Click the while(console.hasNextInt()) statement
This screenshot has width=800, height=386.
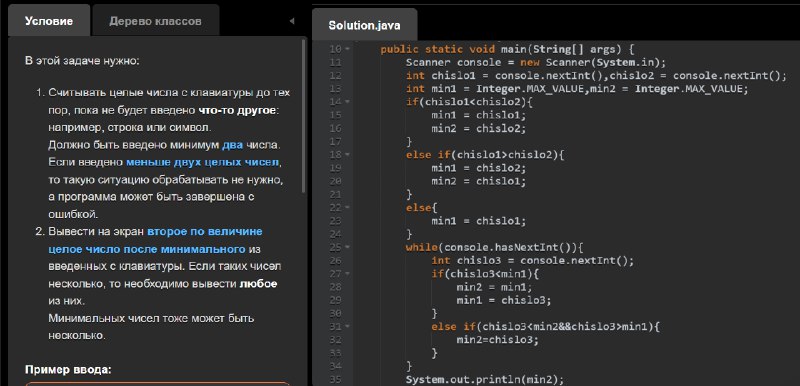(x=494, y=248)
